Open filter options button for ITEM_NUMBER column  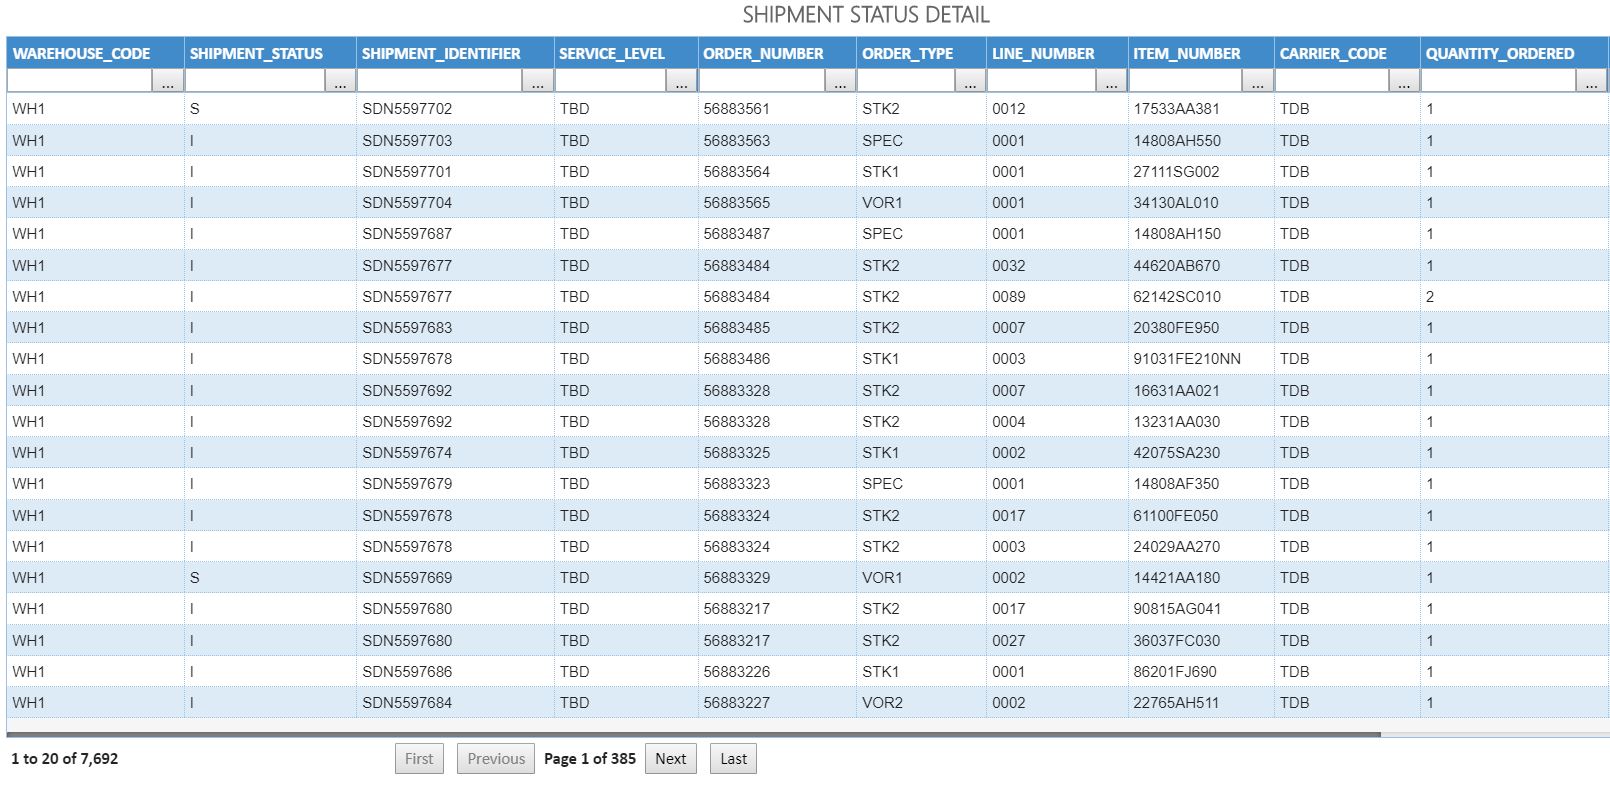(x=1257, y=82)
